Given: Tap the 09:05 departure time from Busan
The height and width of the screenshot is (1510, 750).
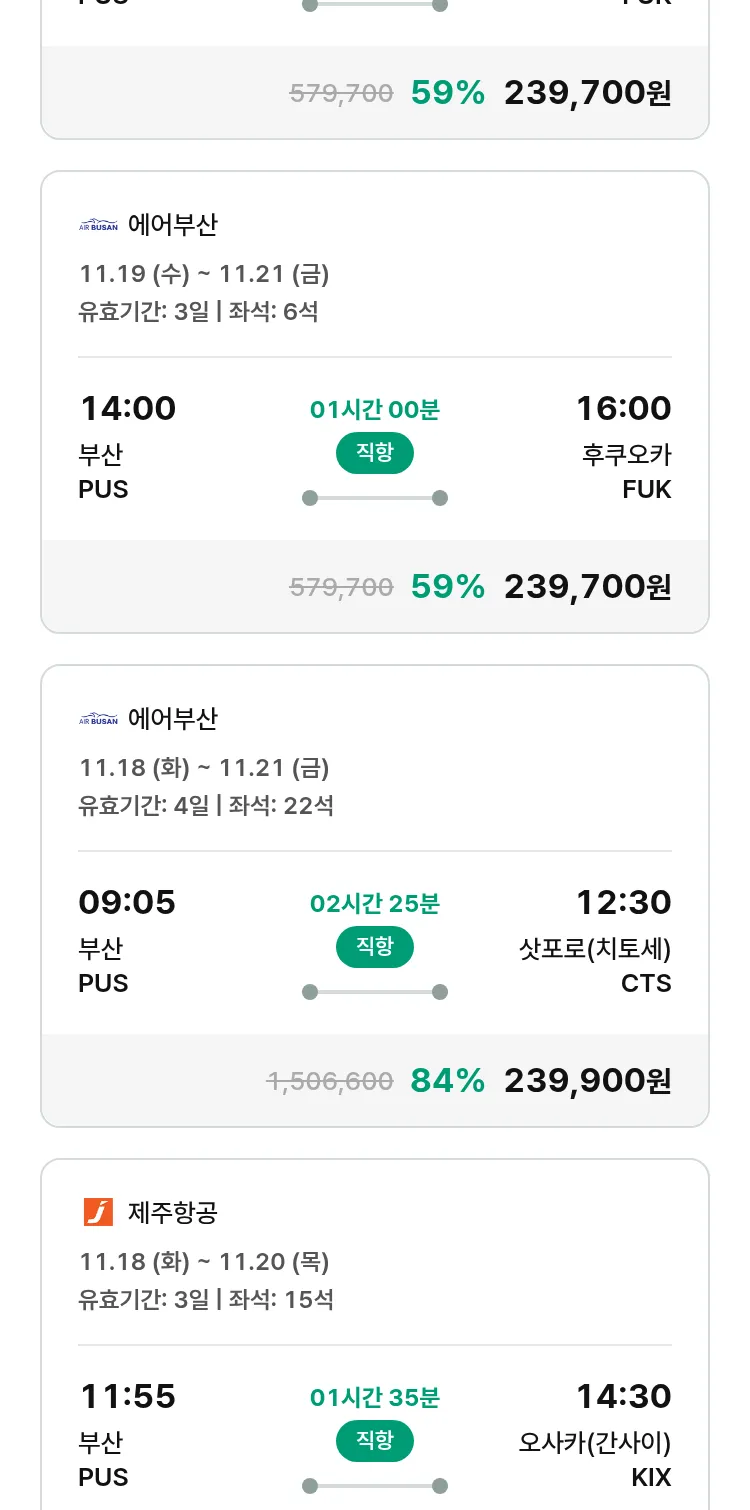Looking at the screenshot, I should [127, 902].
